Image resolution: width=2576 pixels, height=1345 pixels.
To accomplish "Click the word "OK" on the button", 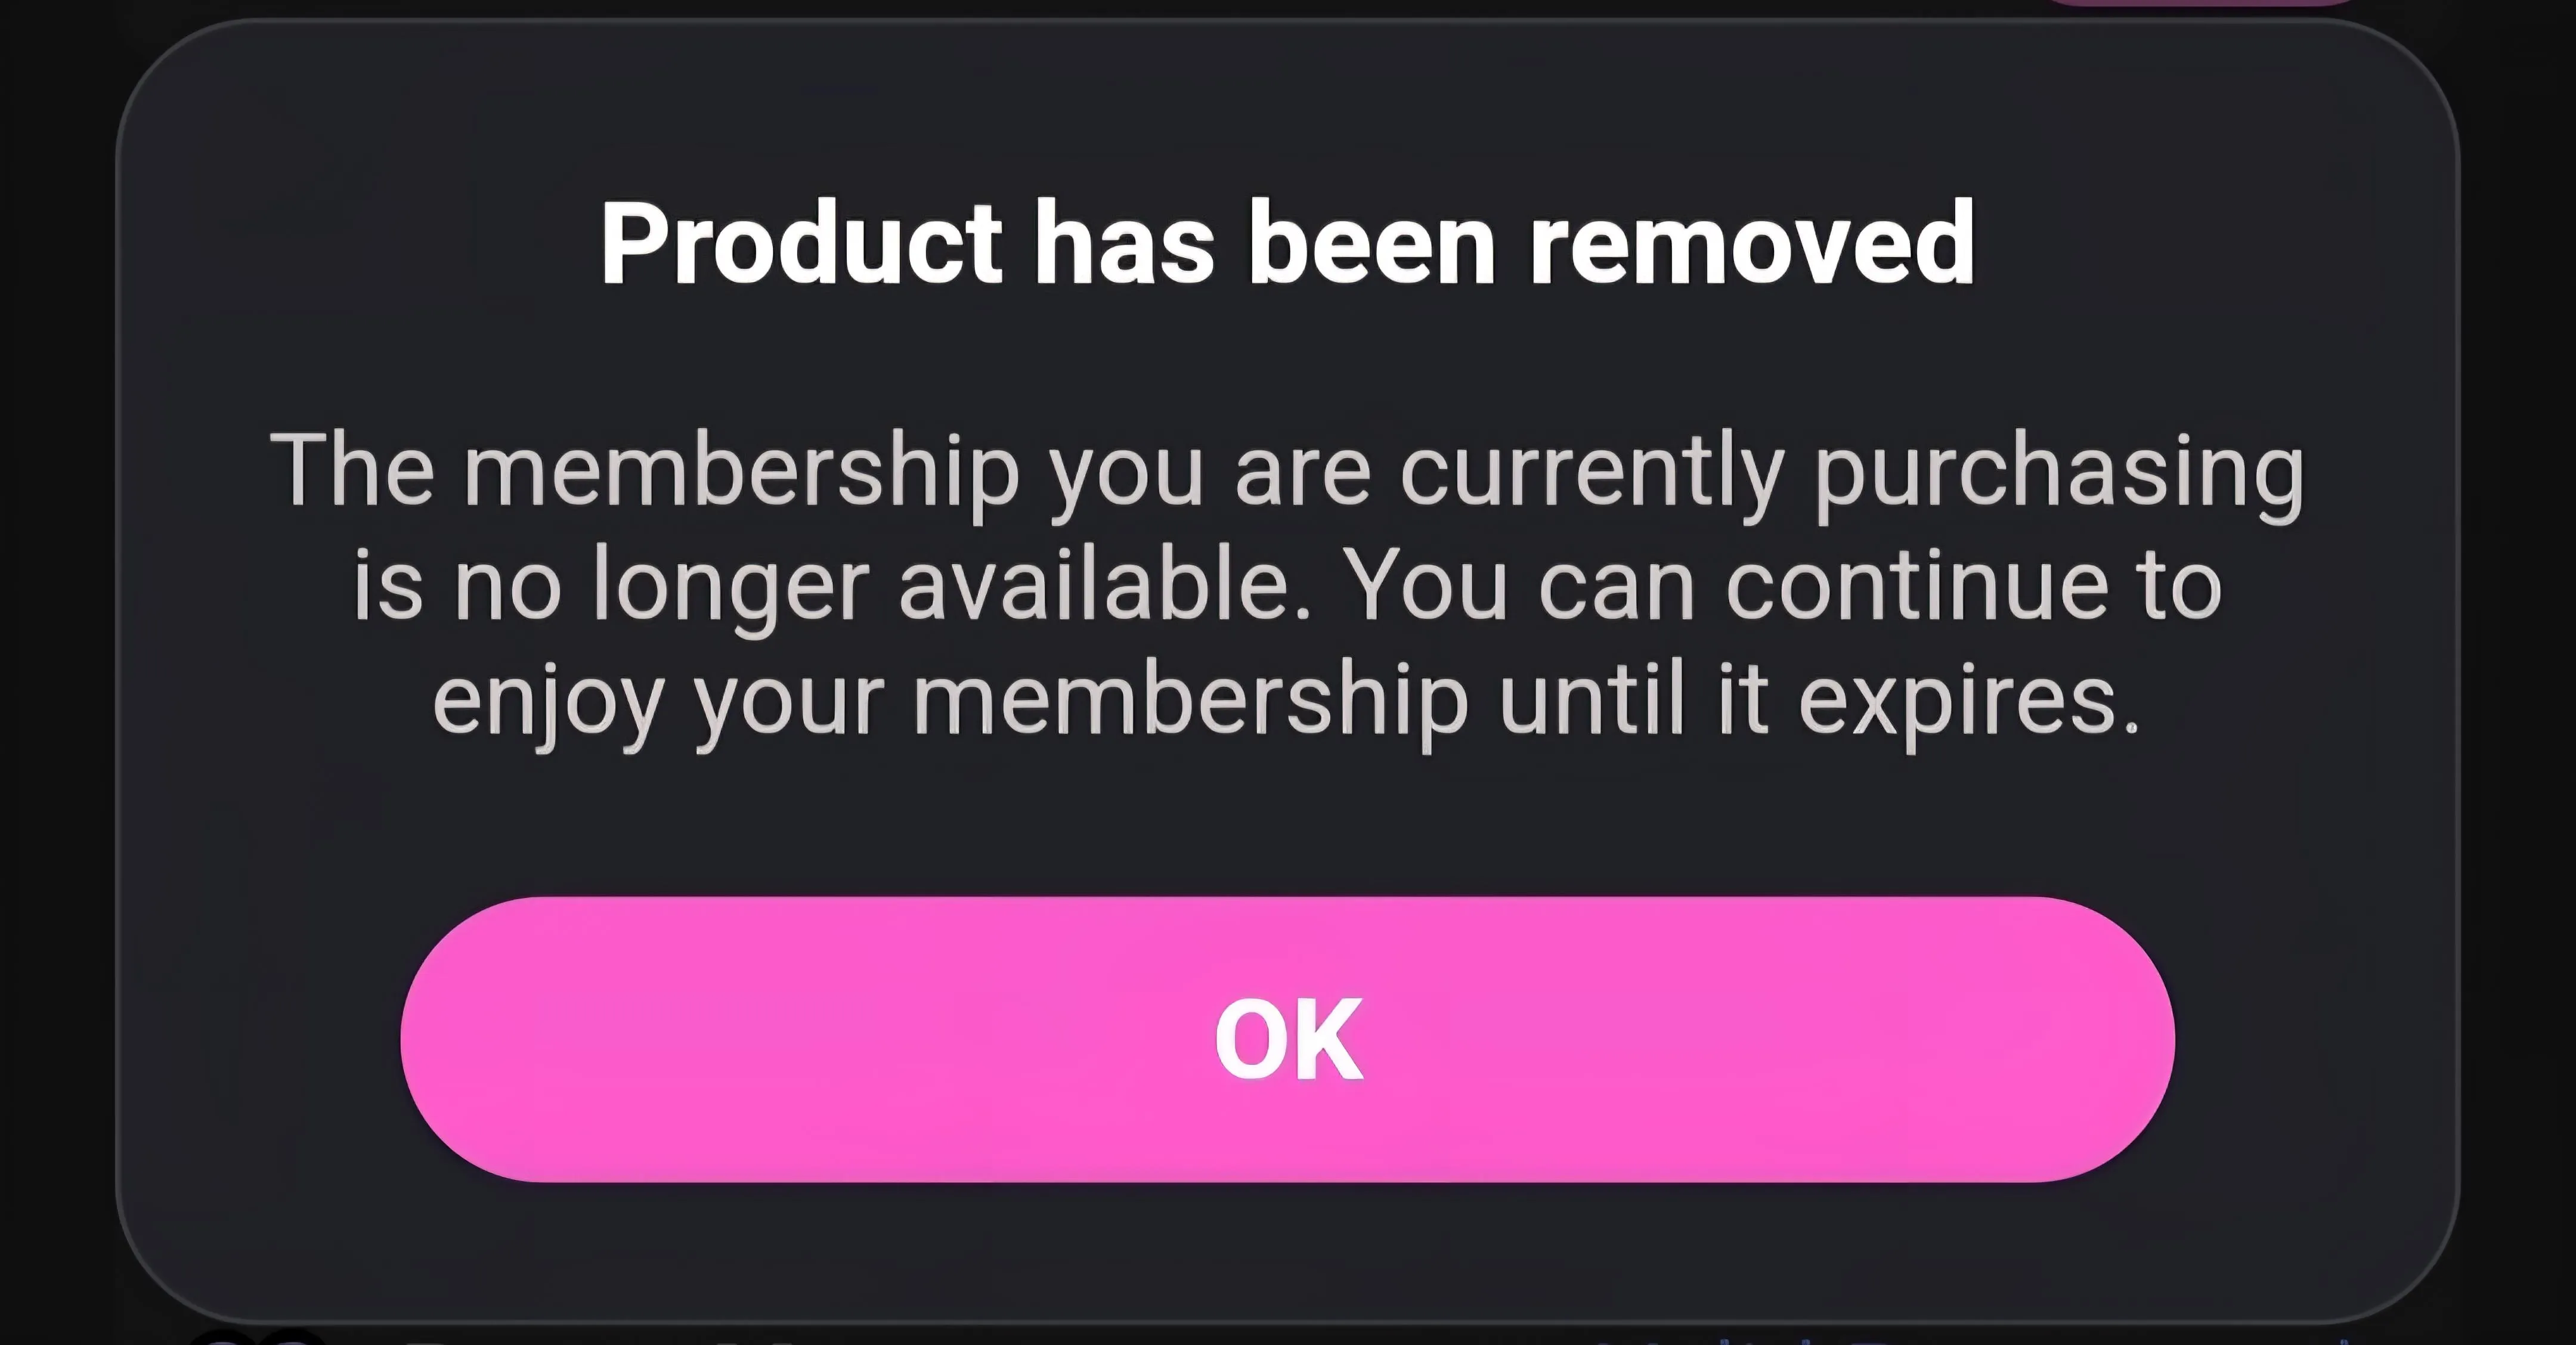I will coord(1288,1041).
